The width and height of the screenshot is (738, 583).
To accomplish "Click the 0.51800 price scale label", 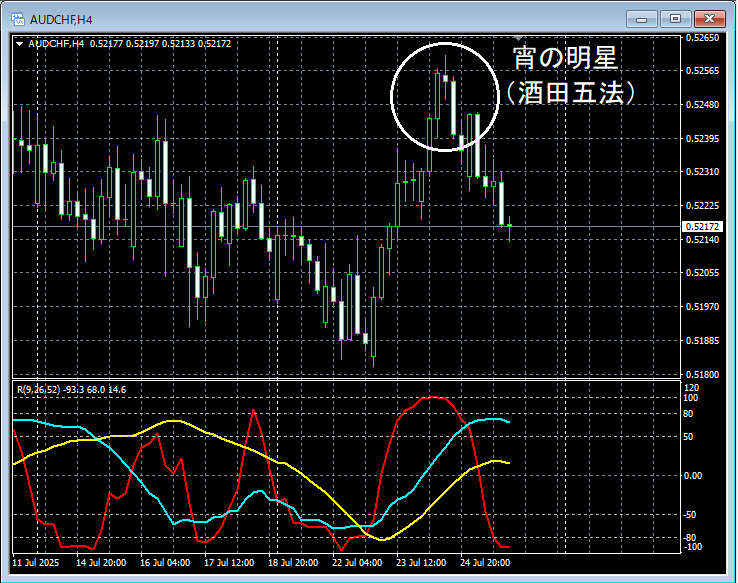I will 703,375.
